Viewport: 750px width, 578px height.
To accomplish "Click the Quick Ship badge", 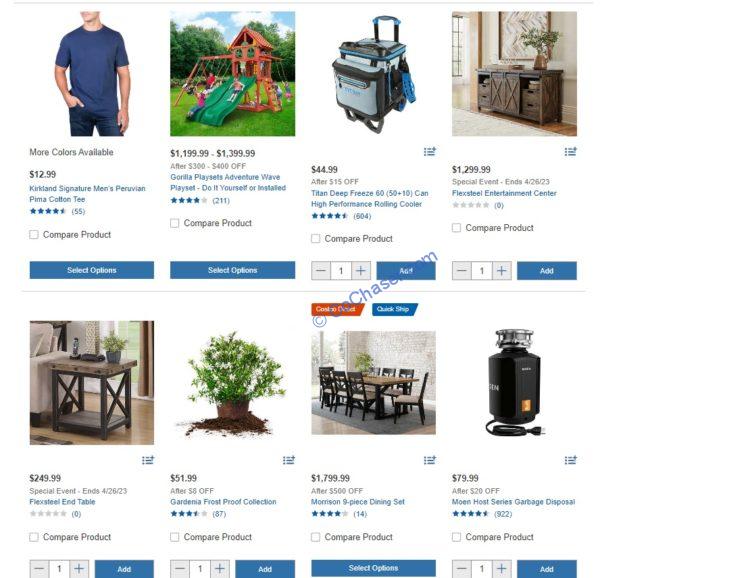I will point(395,309).
